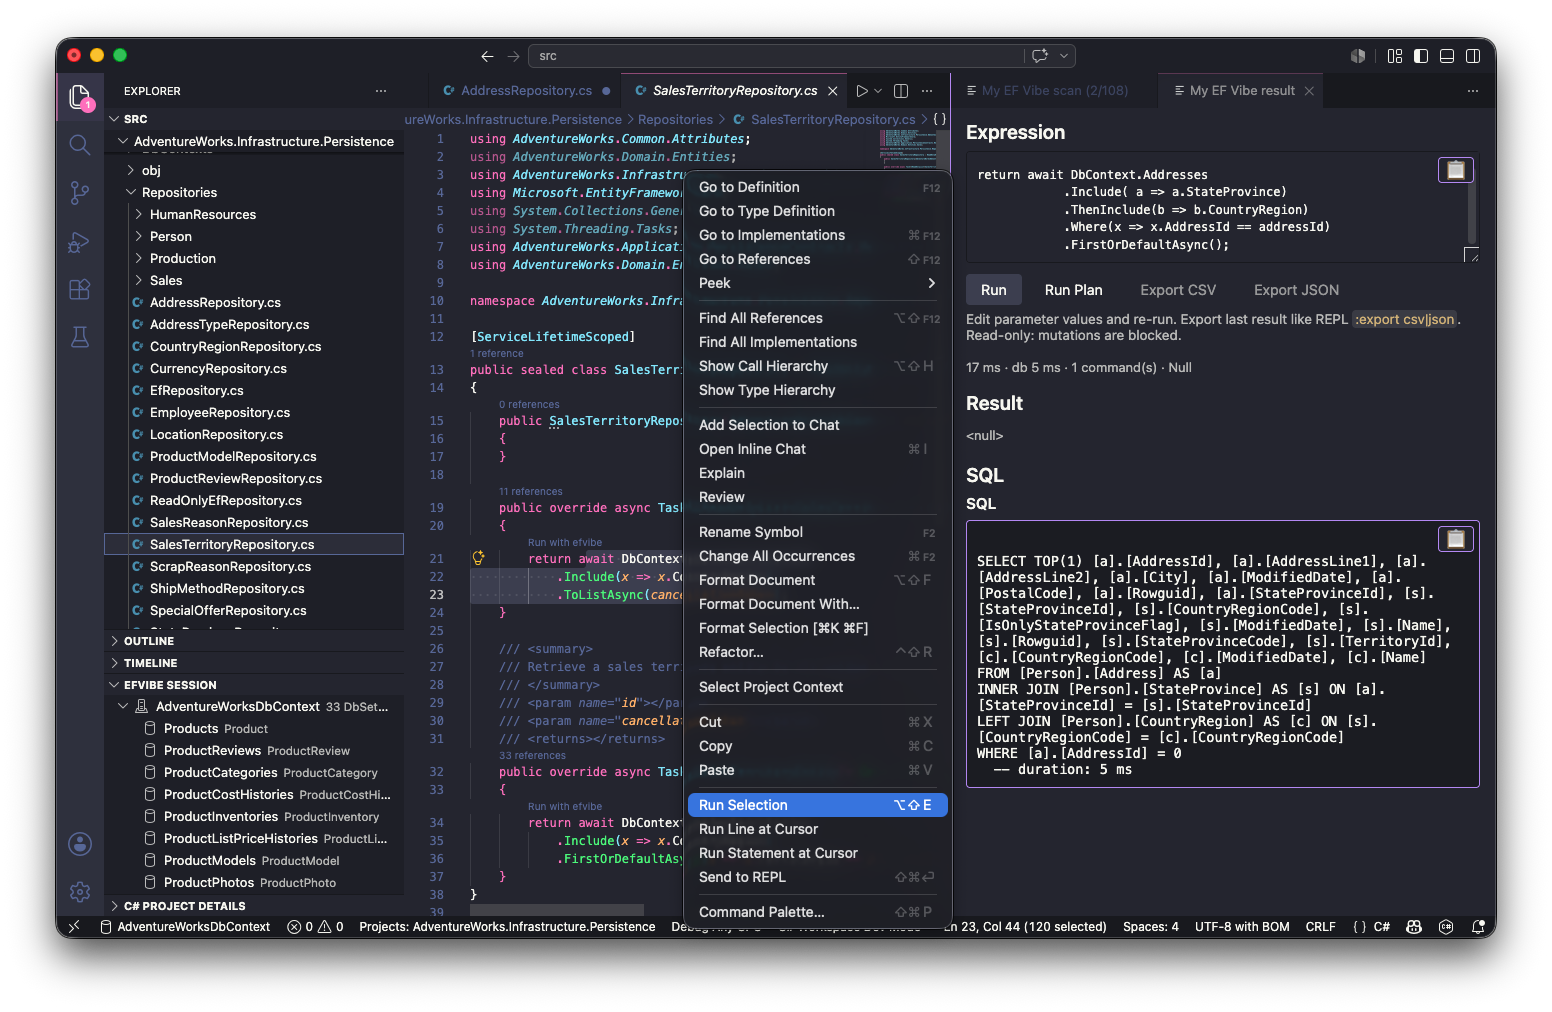Click the errors and warnings status indicator

(x=315, y=927)
